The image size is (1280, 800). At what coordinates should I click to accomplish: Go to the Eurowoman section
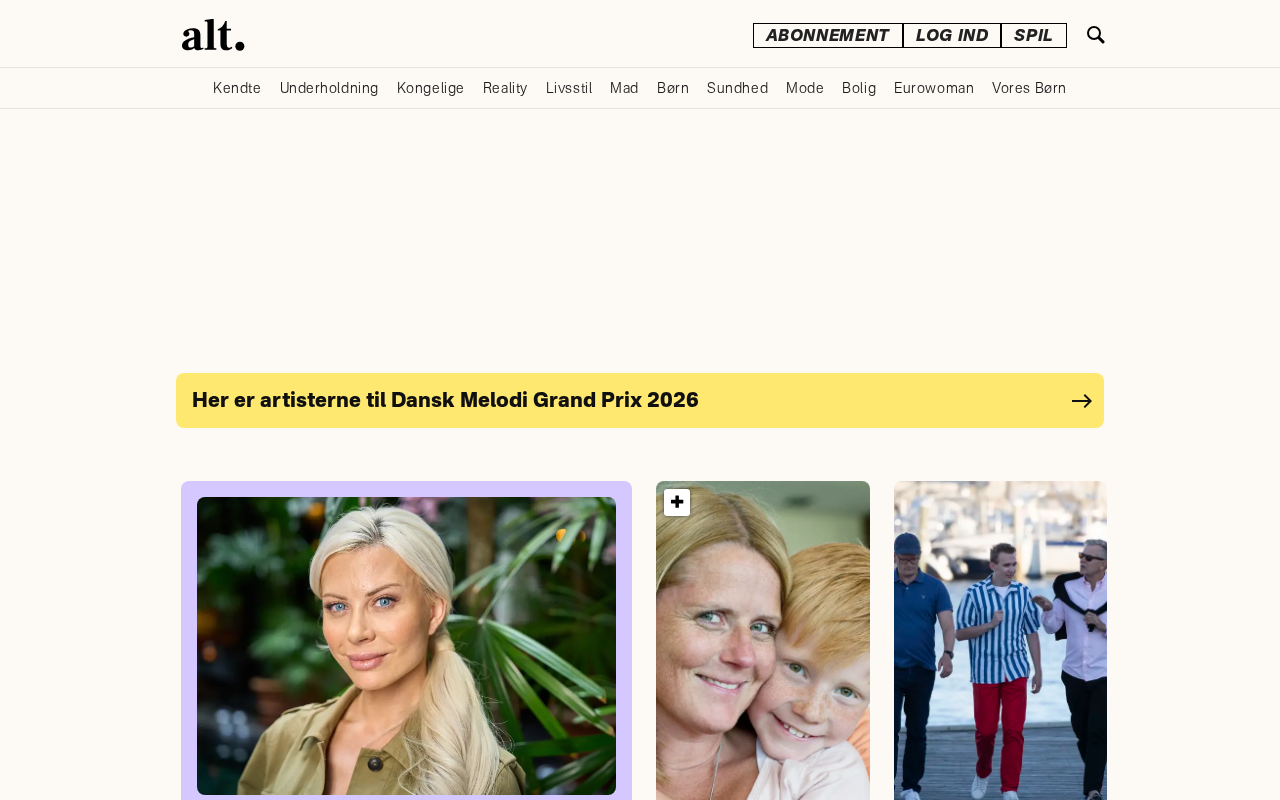pos(934,88)
